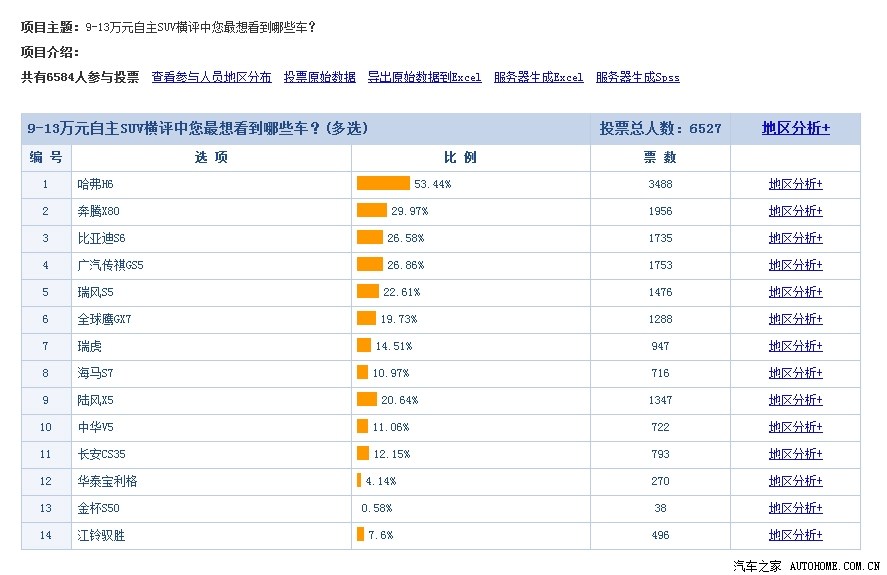Click the 0.58% percentage value
The image size is (887, 575).
point(377,508)
